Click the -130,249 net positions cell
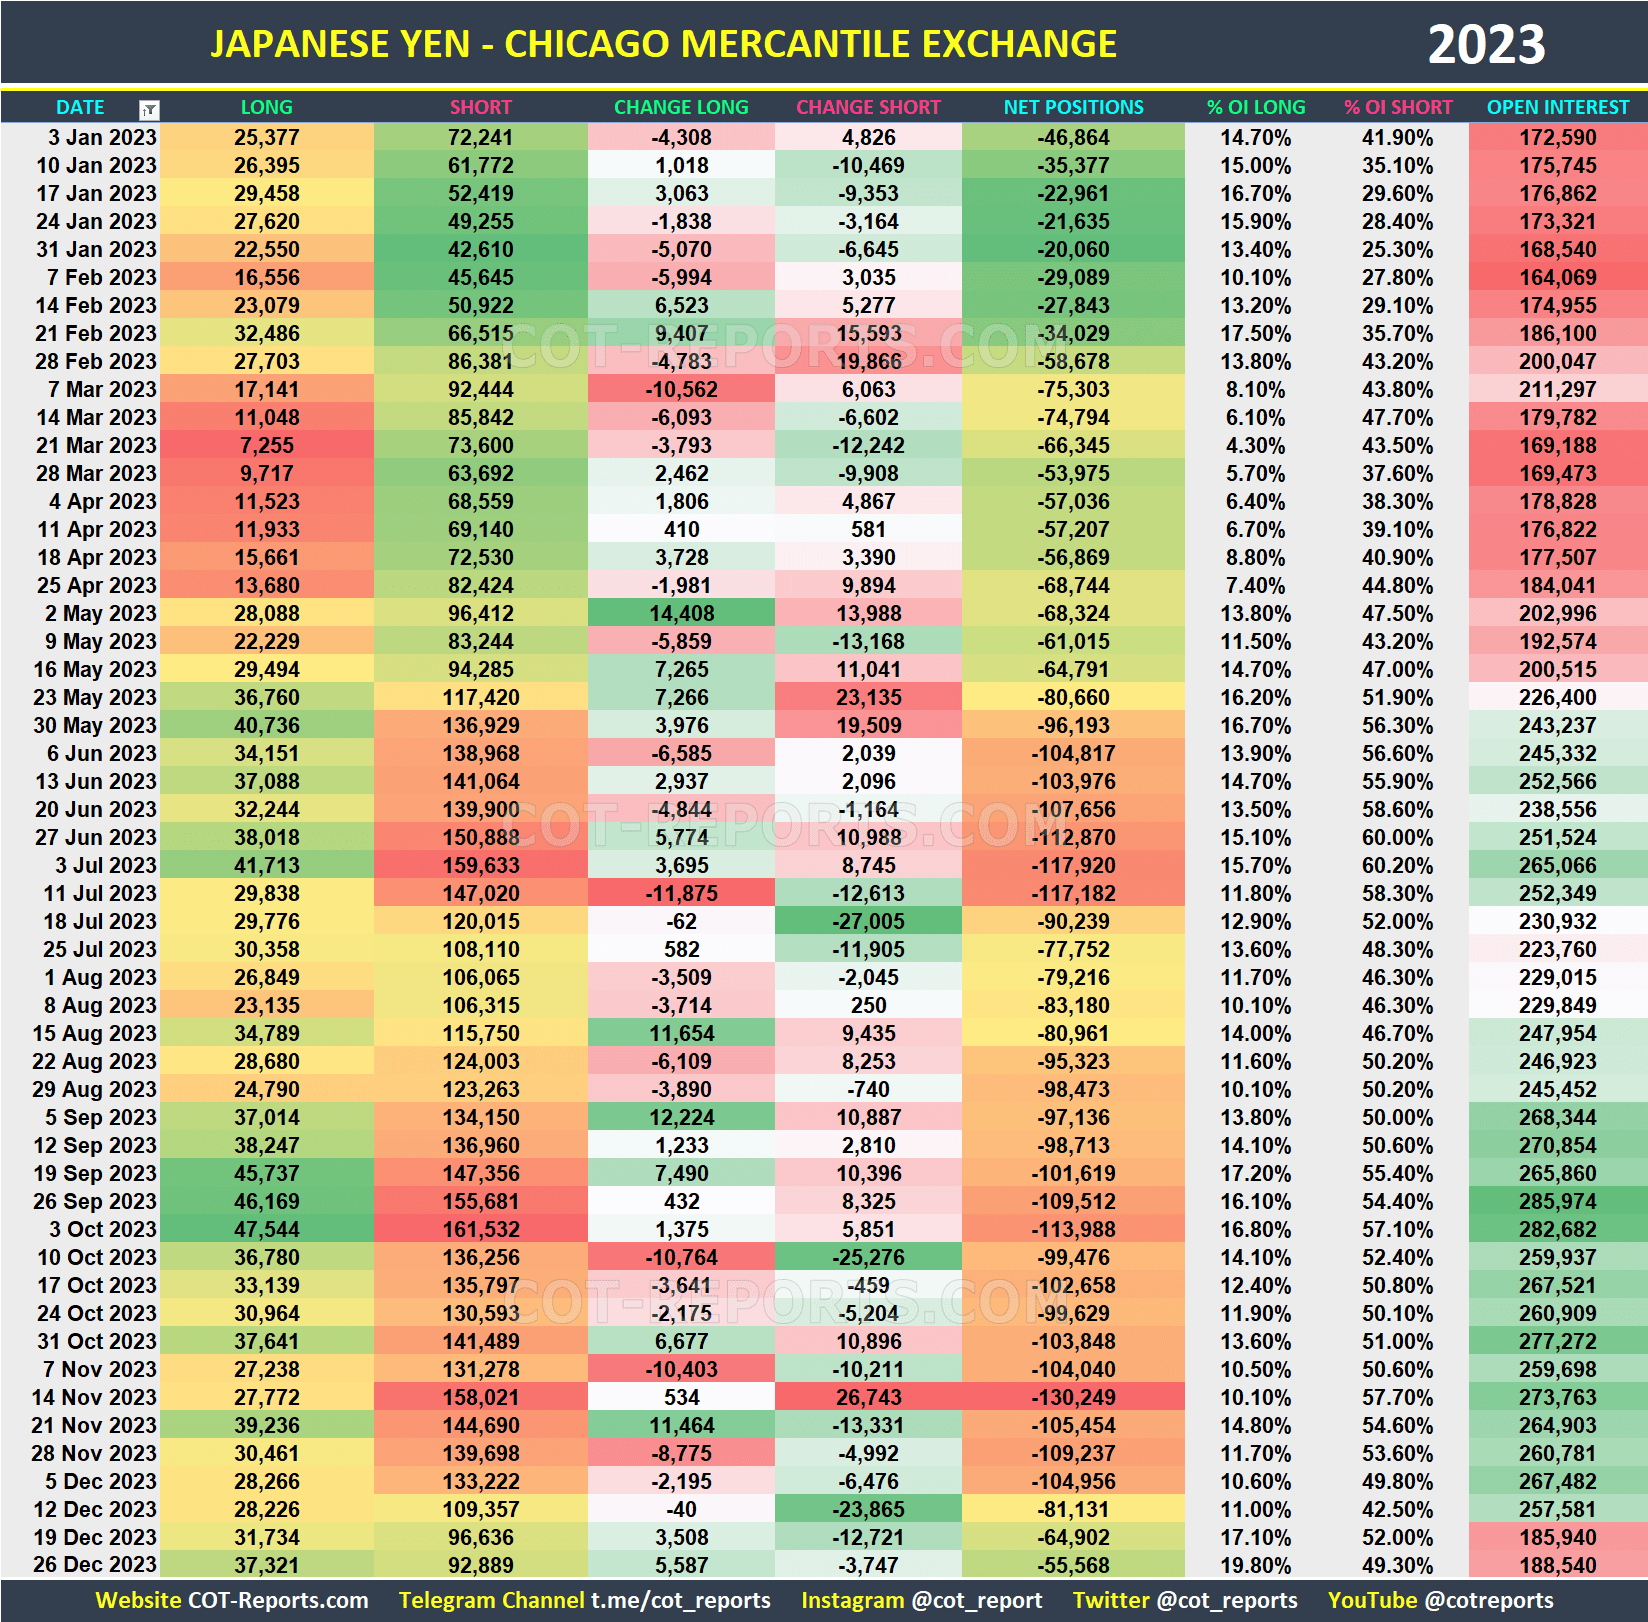The width and height of the screenshot is (1648, 1622). (1072, 1397)
